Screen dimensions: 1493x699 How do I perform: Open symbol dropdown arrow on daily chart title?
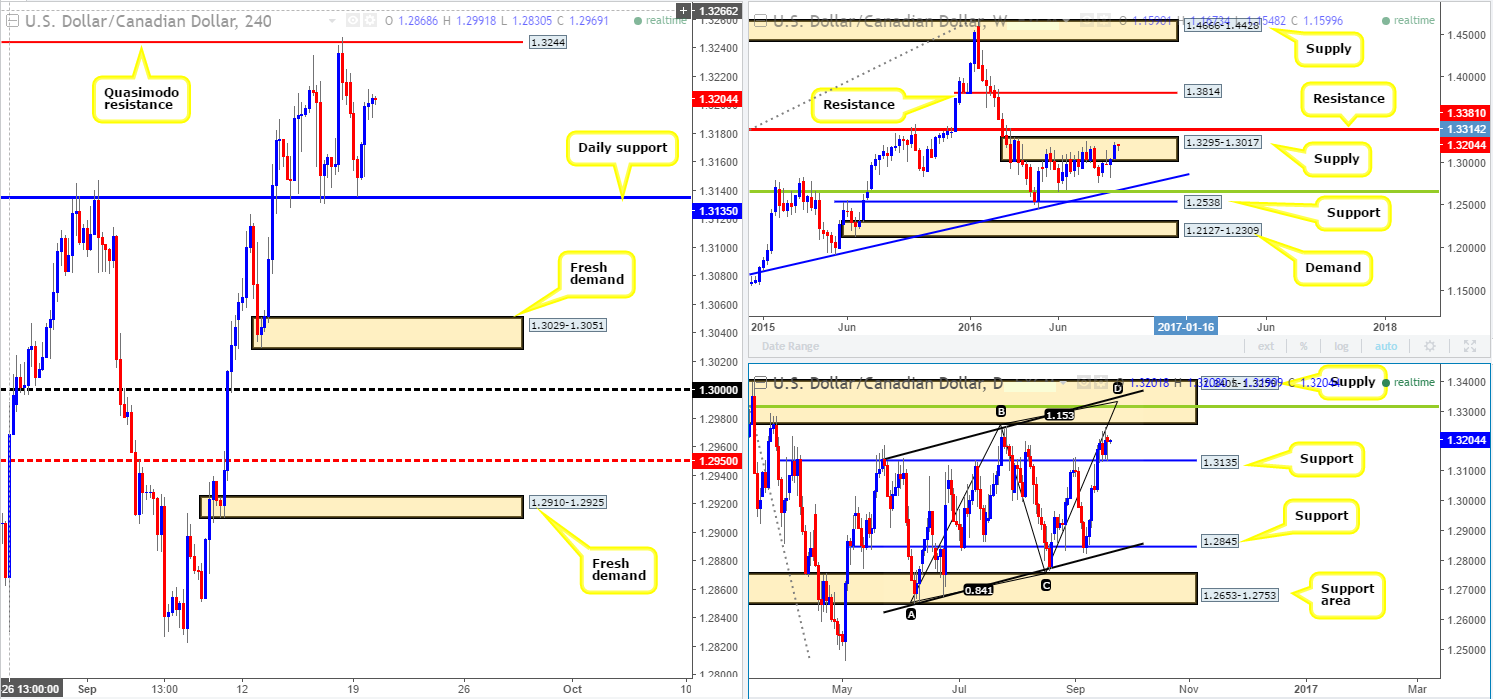coord(1063,382)
